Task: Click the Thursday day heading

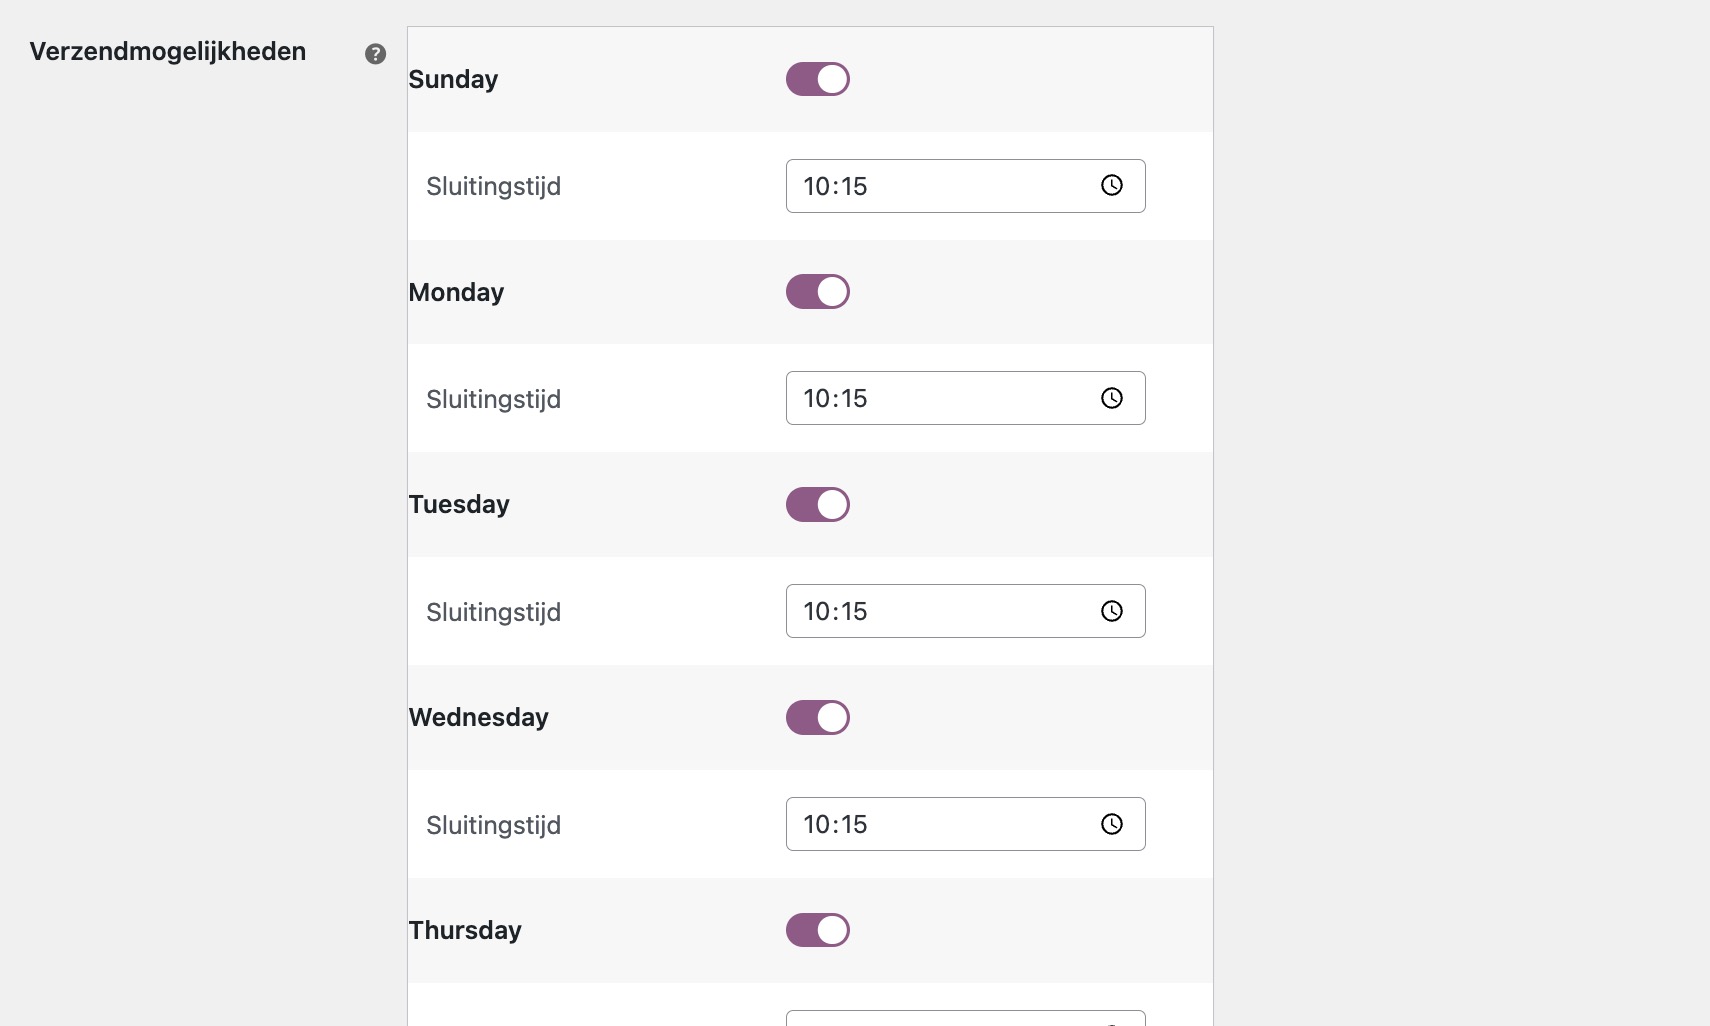Action: [x=464, y=930]
